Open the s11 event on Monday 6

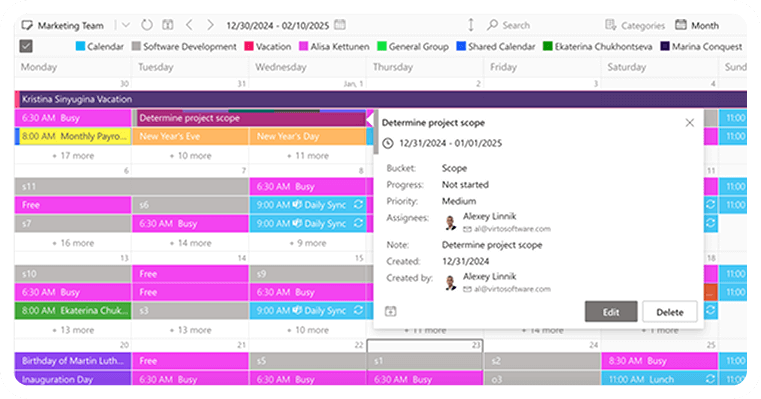point(132,186)
